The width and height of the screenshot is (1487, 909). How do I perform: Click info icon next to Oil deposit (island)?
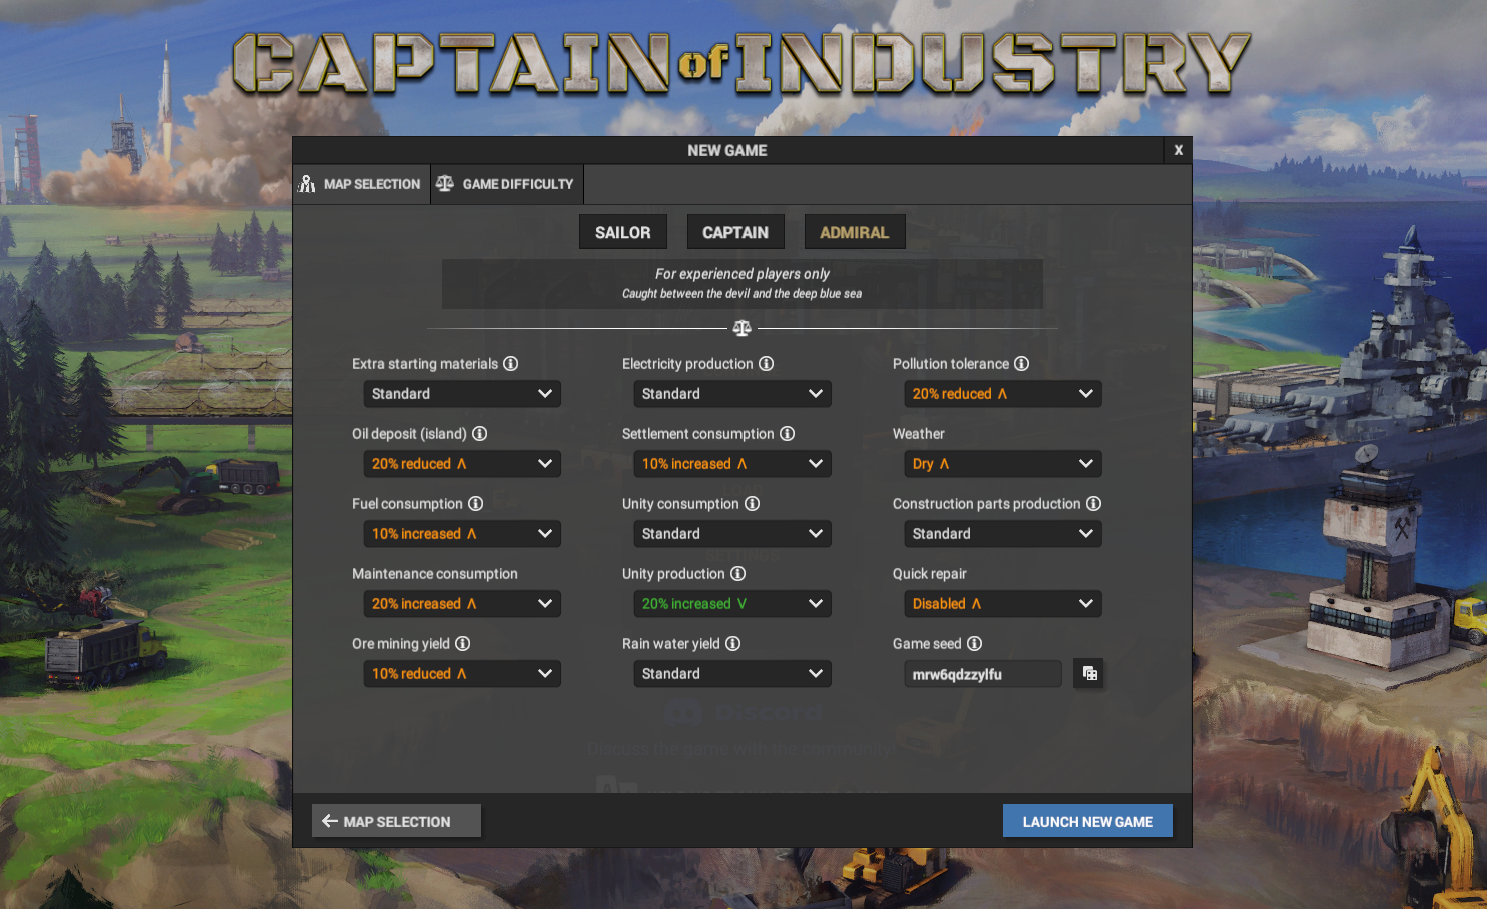tap(479, 434)
